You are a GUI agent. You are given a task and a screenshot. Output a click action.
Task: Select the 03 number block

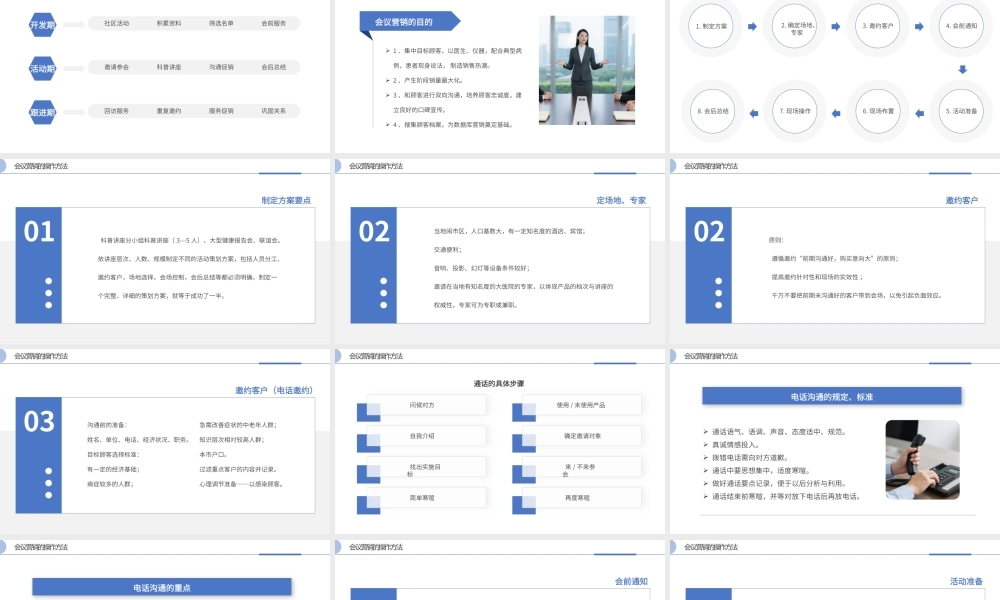click(x=39, y=455)
